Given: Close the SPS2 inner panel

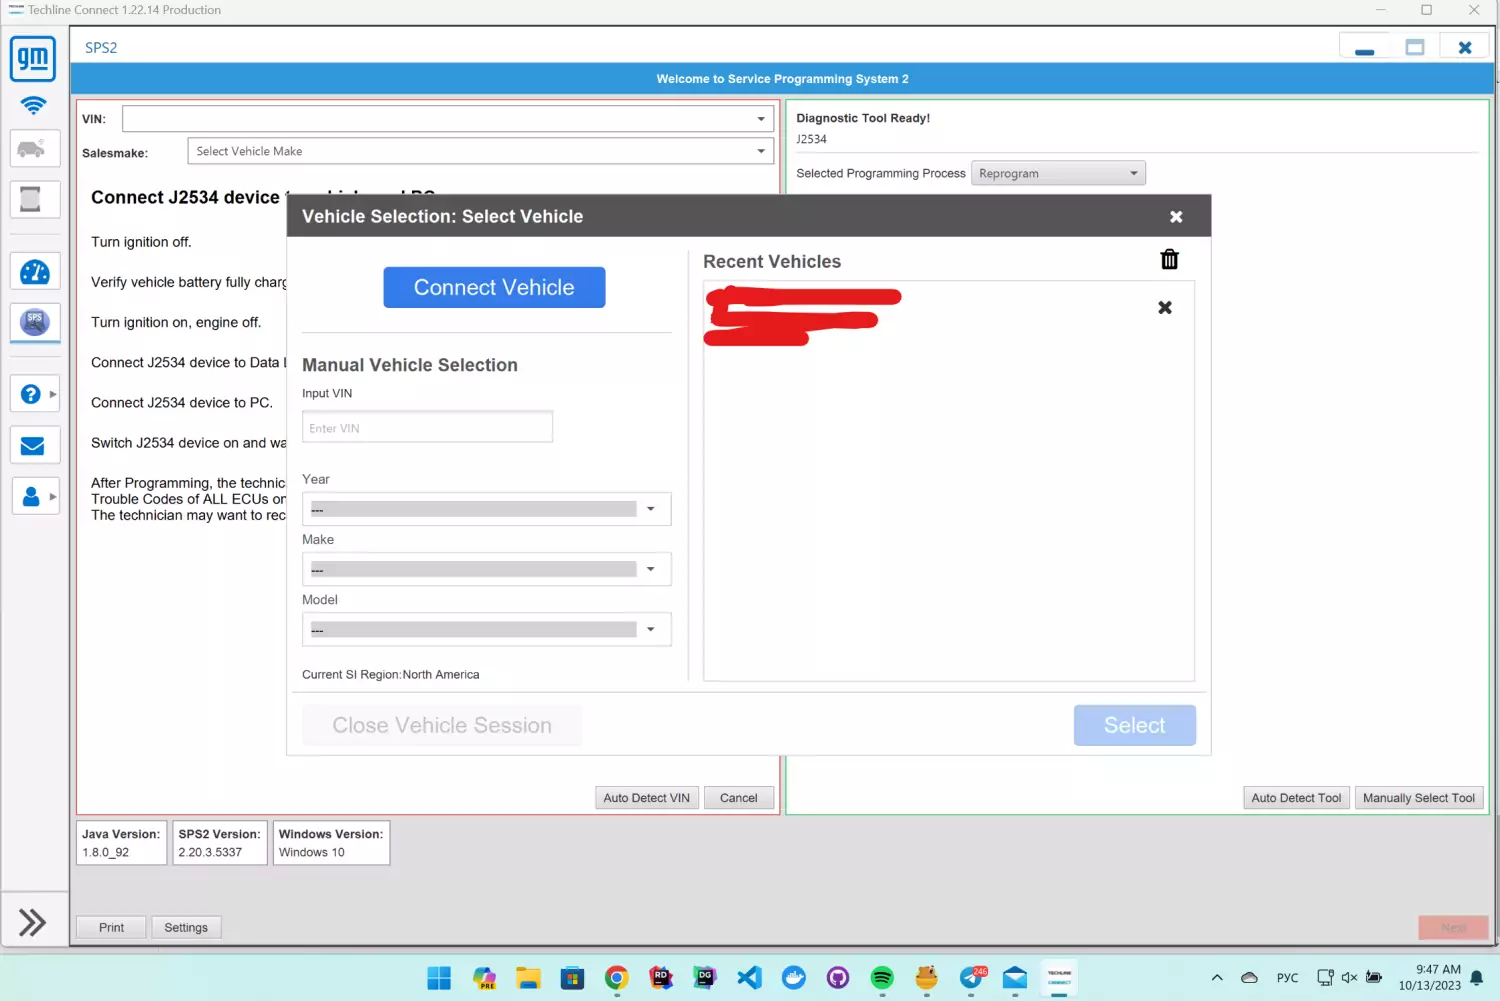Looking at the screenshot, I should (1464, 48).
